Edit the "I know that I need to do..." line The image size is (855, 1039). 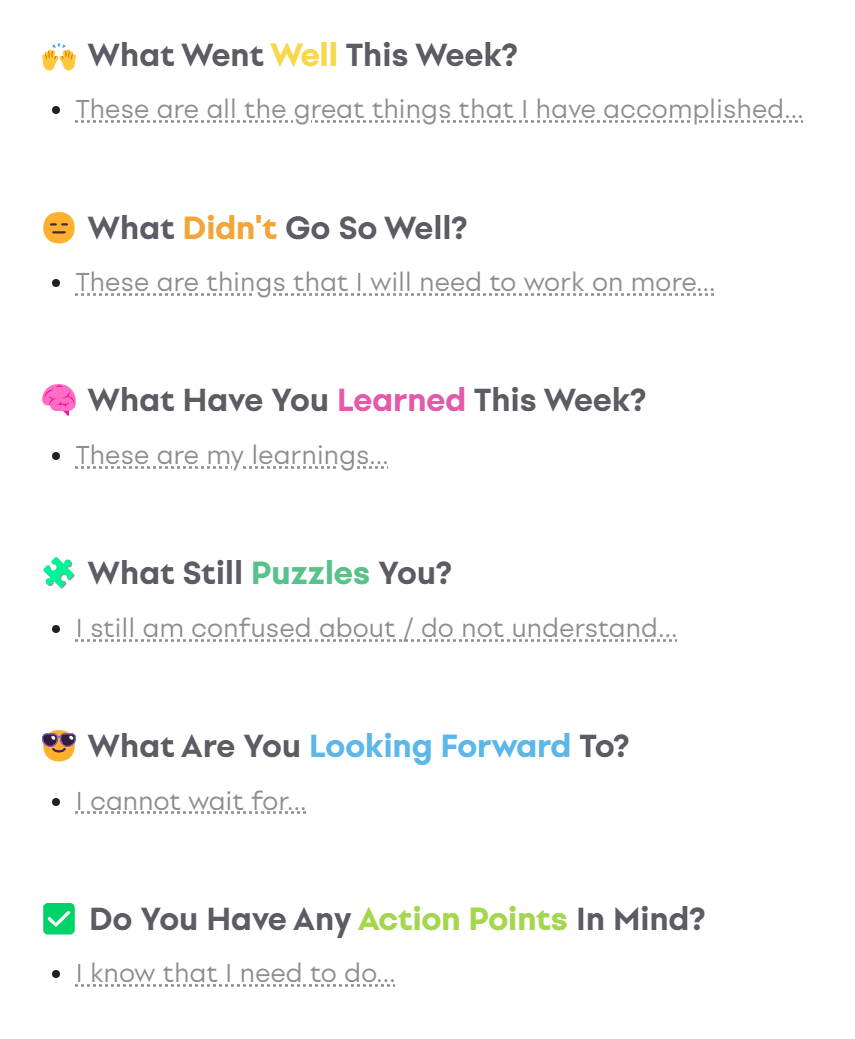(235, 974)
